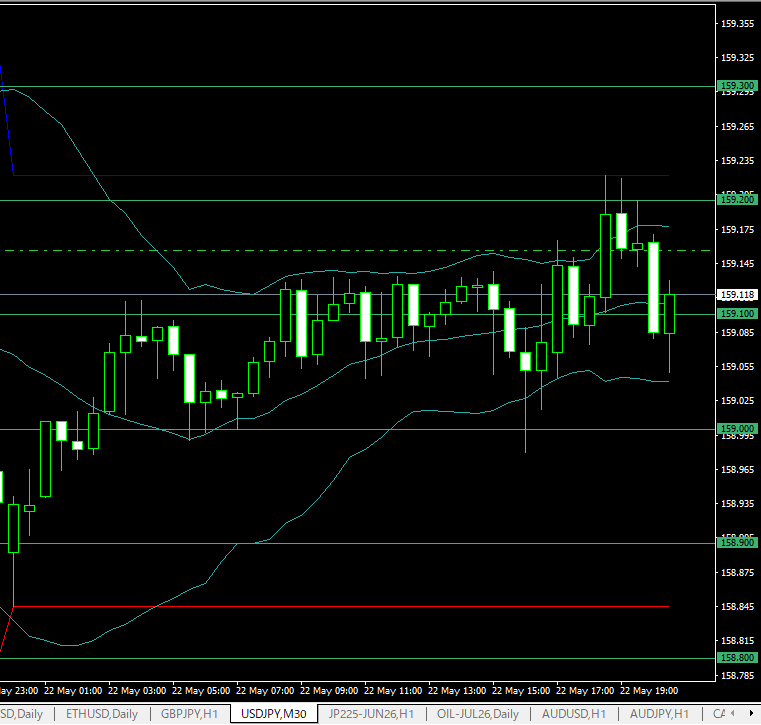The height and width of the screenshot is (725, 761).
Task: Click the red support line
Action: (340, 607)
